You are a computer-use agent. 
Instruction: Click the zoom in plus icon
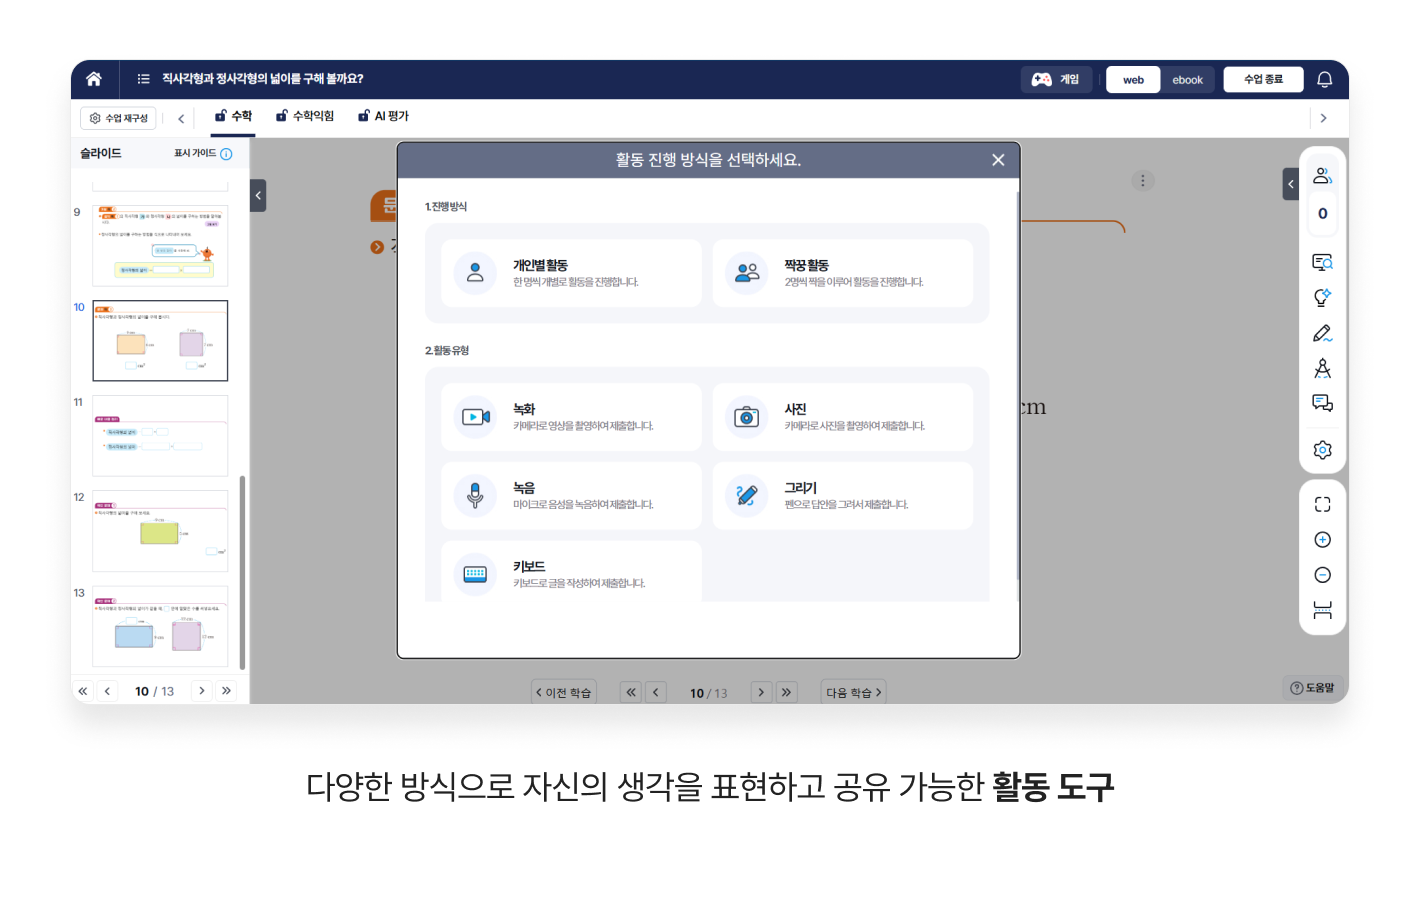coord(1322,540)
